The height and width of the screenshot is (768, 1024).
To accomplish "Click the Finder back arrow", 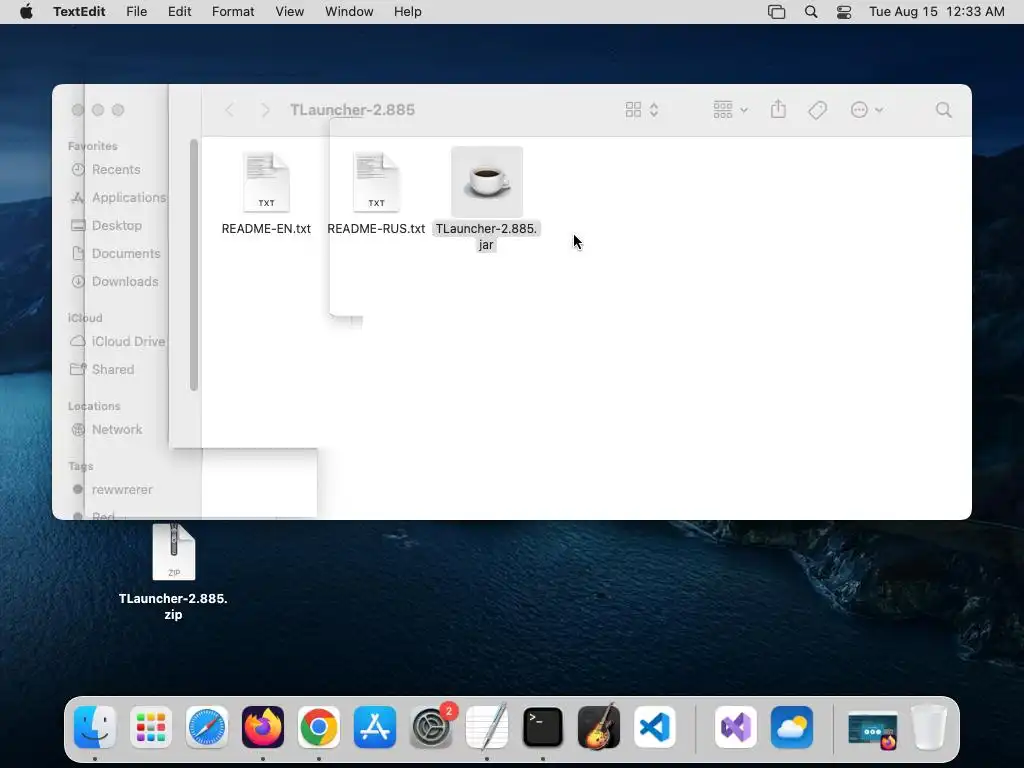I will [229, 110].
